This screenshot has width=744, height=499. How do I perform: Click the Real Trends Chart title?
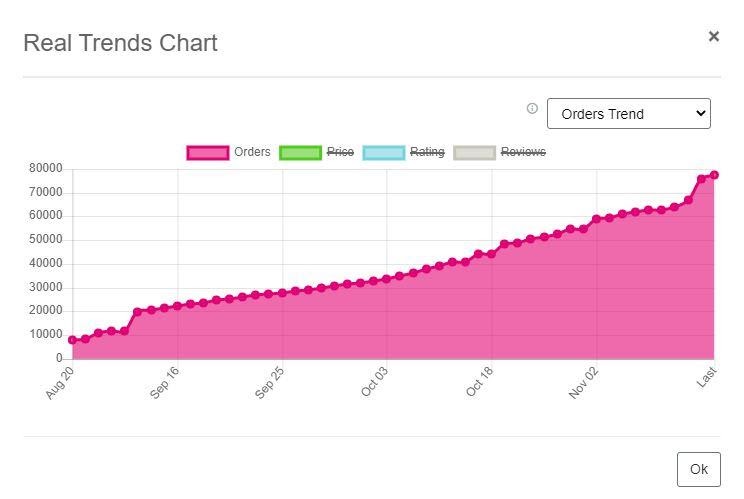point(120,43)
